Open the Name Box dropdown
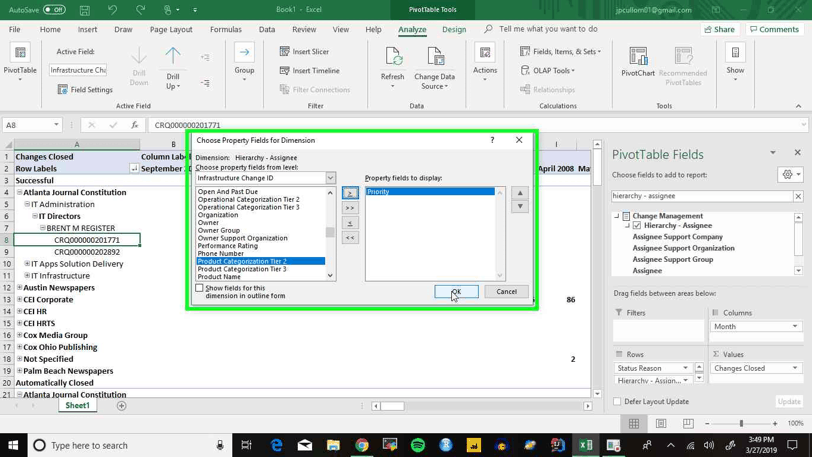Image resolution: width=814 pixels, height=459 pixels. 56,125
